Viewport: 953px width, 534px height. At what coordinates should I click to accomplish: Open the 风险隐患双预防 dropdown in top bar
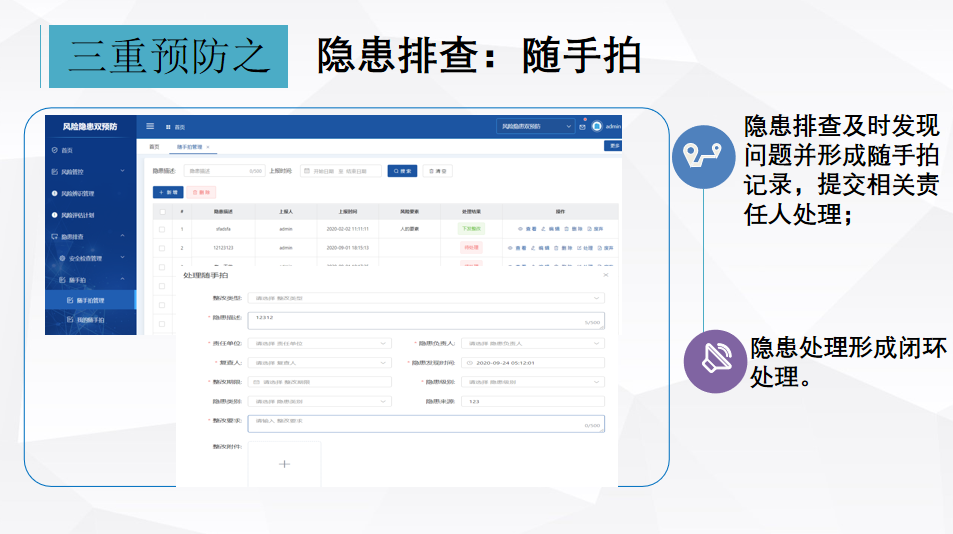pos(535,127)
